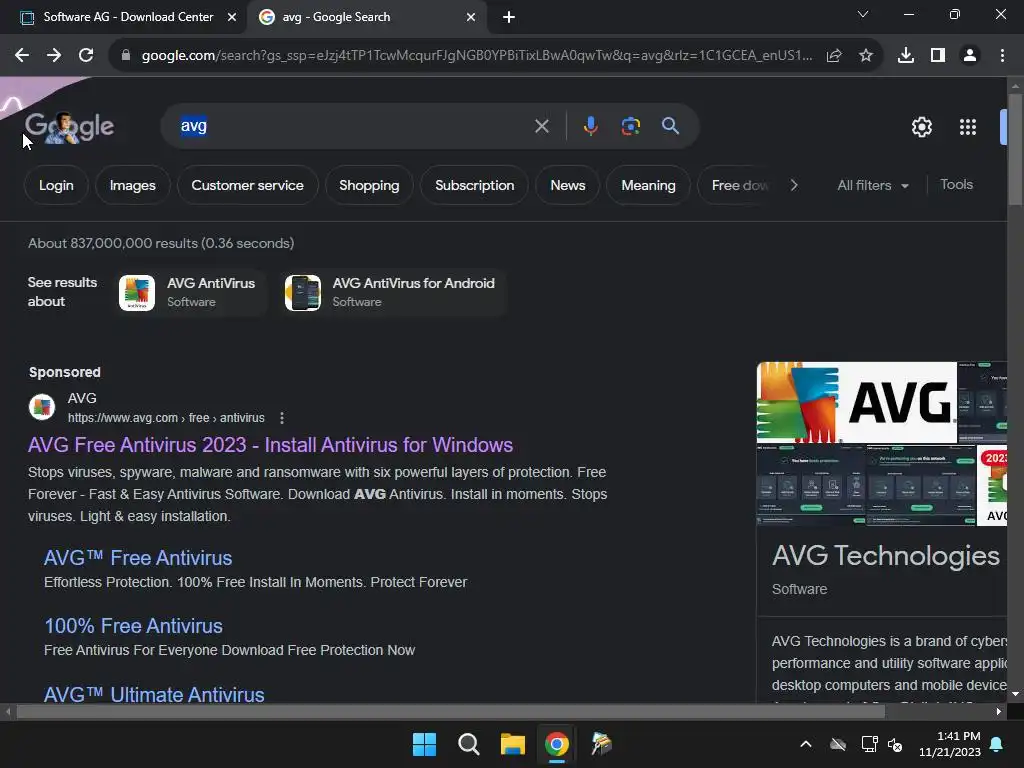Bookmark this tab with star icon
Viewport: 1024px width, 768px height.
coord(866,56)
